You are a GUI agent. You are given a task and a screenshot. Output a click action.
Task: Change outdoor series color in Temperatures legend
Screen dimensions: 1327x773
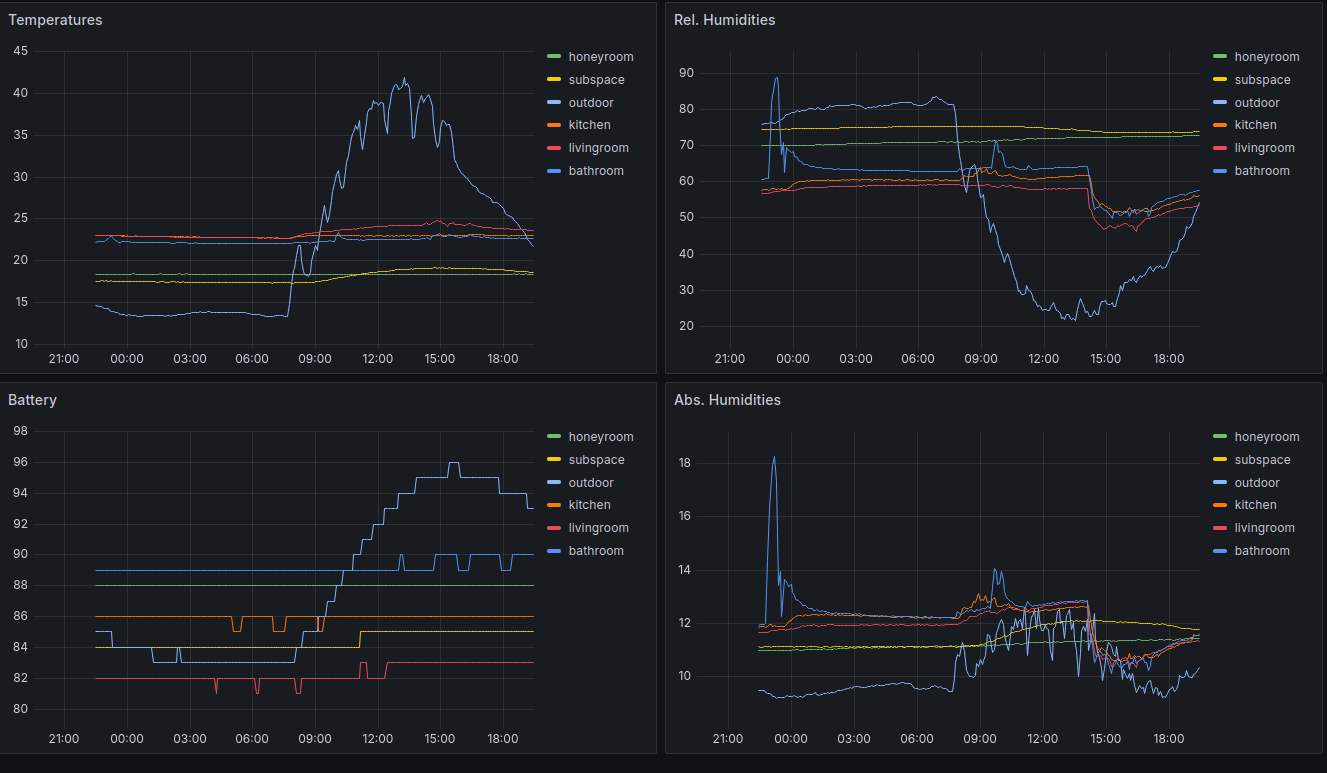point(554,103)
